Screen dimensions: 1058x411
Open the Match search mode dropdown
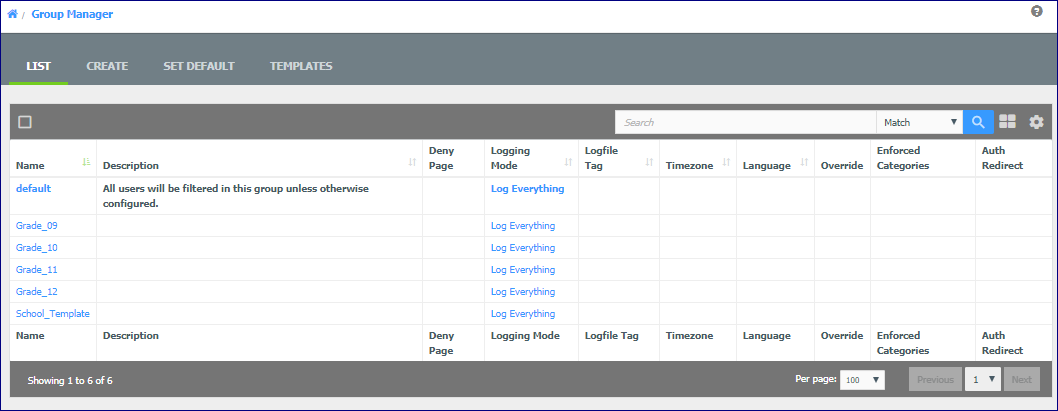coord(920,122)
